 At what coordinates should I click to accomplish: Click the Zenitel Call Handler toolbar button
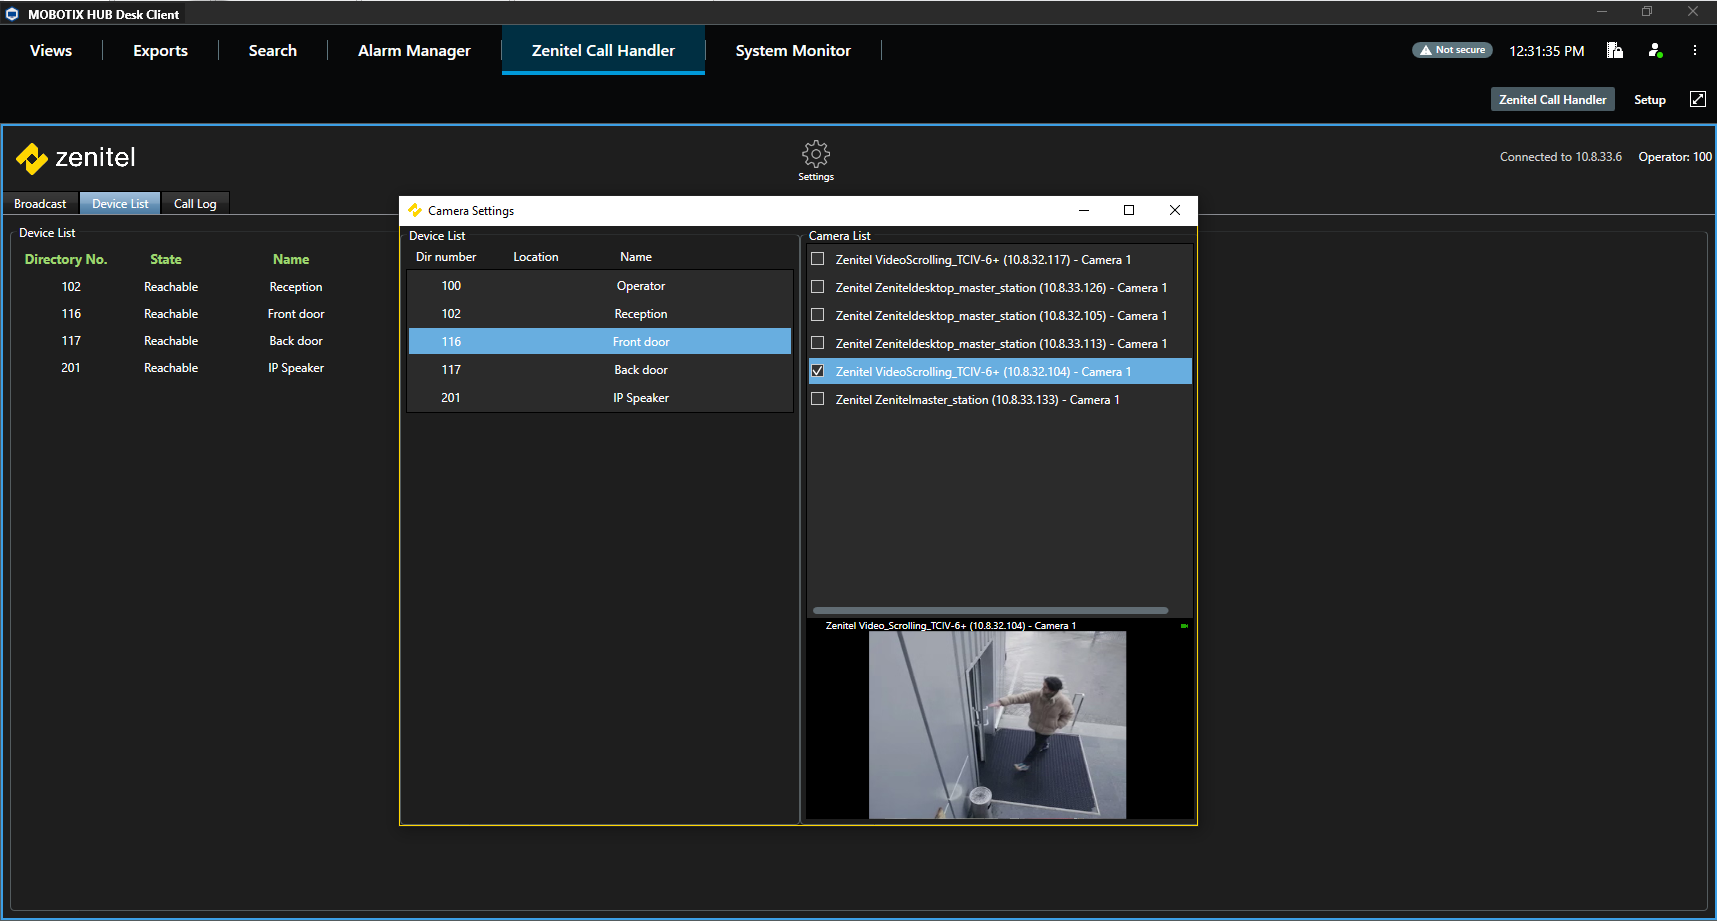tap(1552, 100)
